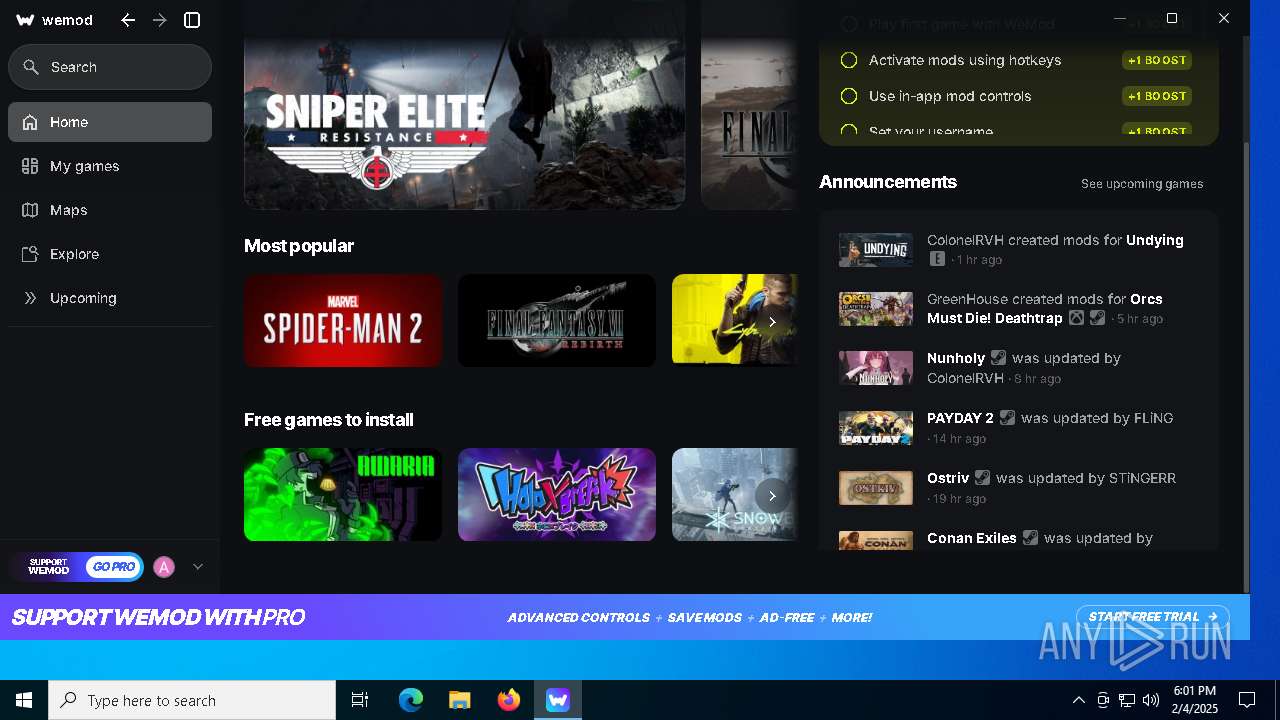
Task: Click See upcoming games link
Action: pyautogui.click(x=1142, y=184)
